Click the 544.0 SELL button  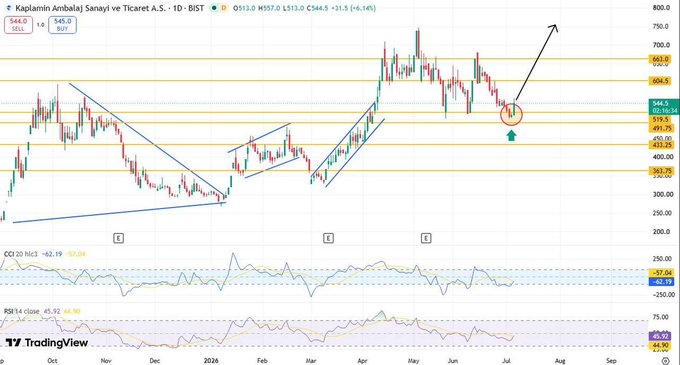(18, 25)
